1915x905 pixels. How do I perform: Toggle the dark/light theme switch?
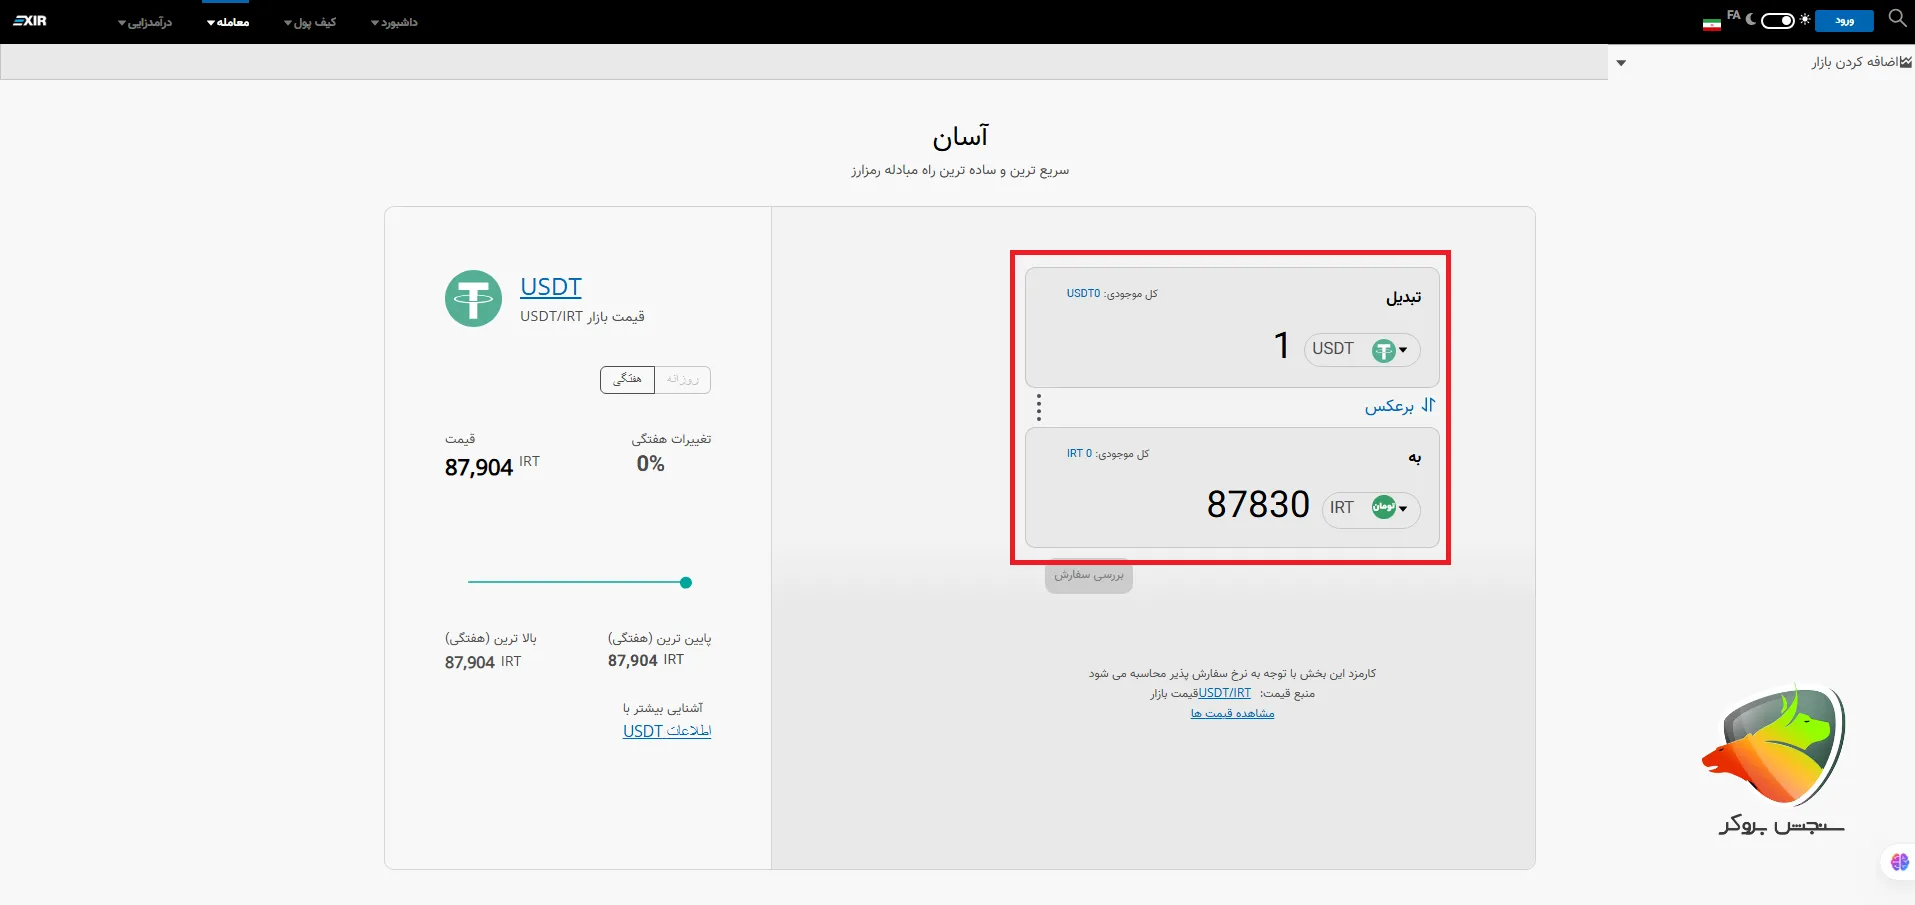[x=1776, y=20]
